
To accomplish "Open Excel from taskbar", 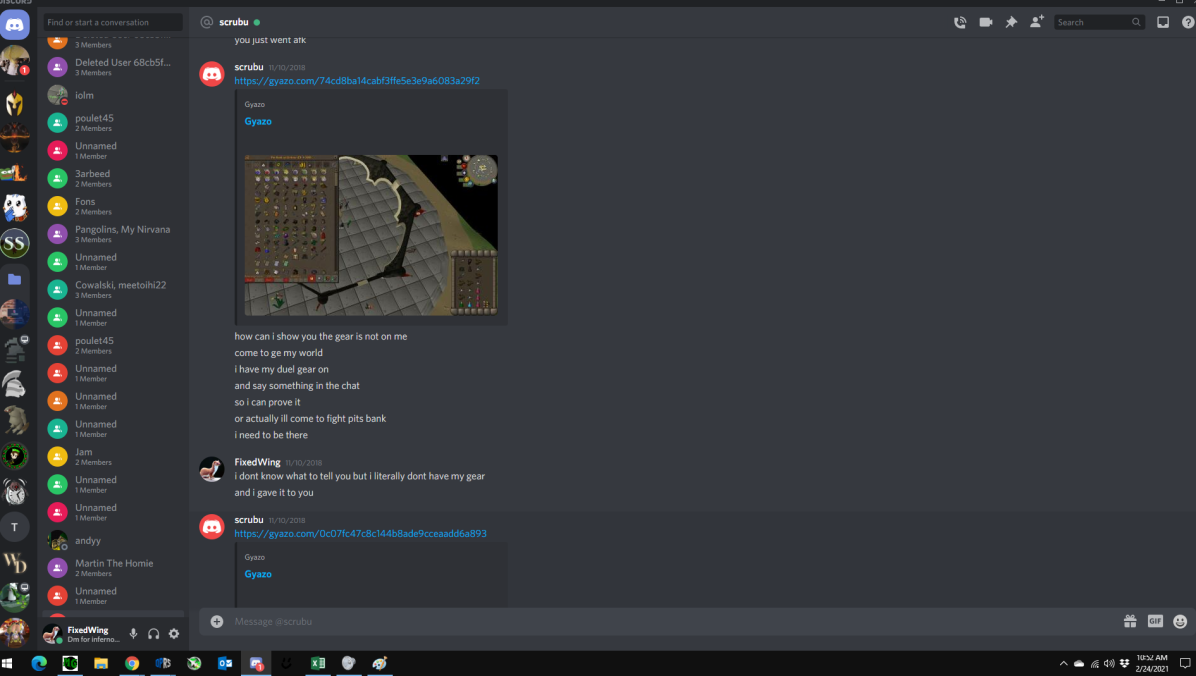I will pyautogui.click(x=318, y=663).
